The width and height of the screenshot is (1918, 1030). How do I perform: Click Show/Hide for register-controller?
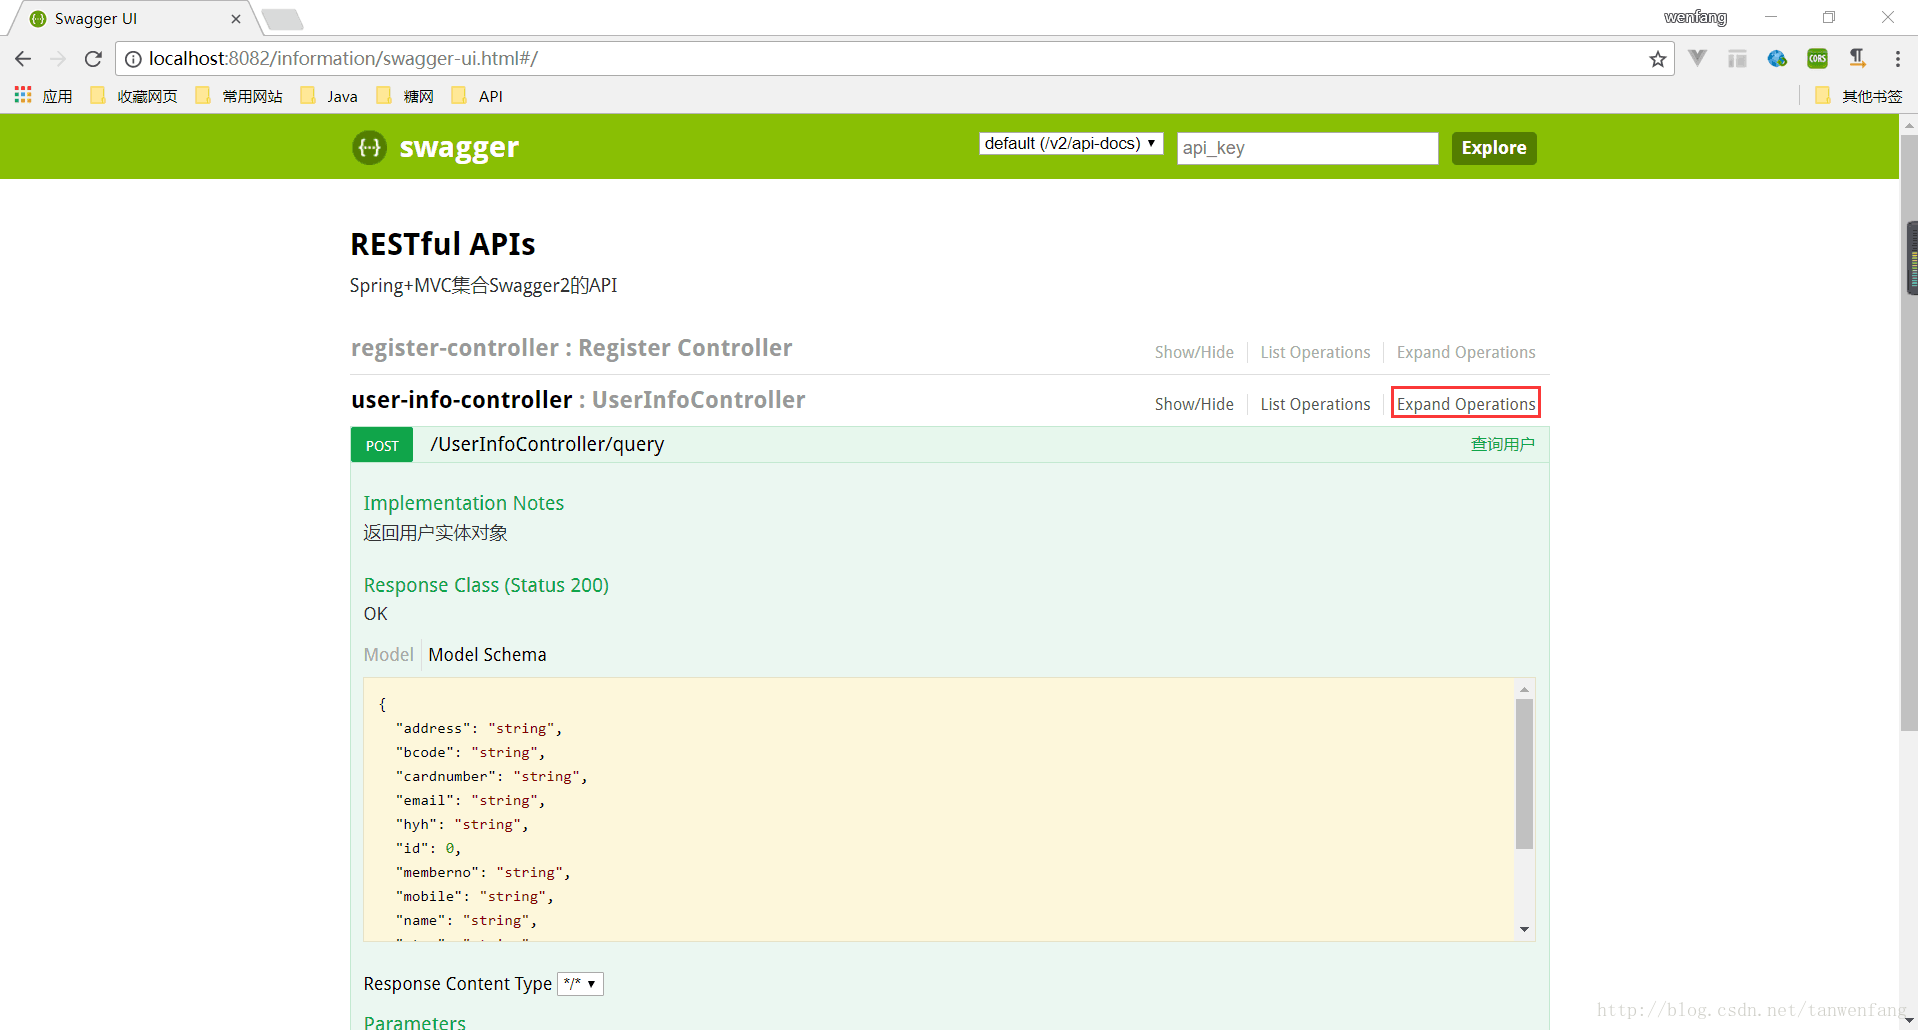point(1194,352)
